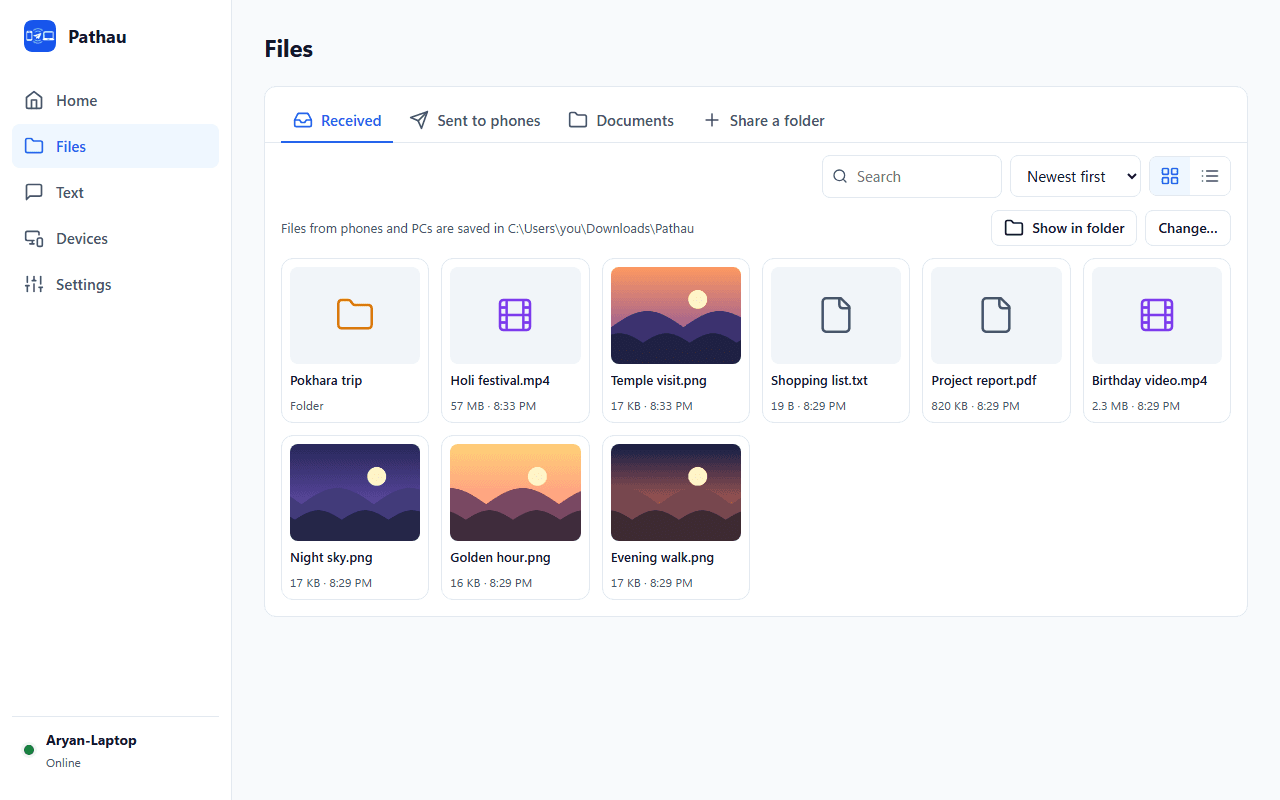Click the Aryan-Laptop device name

(91, 740)
